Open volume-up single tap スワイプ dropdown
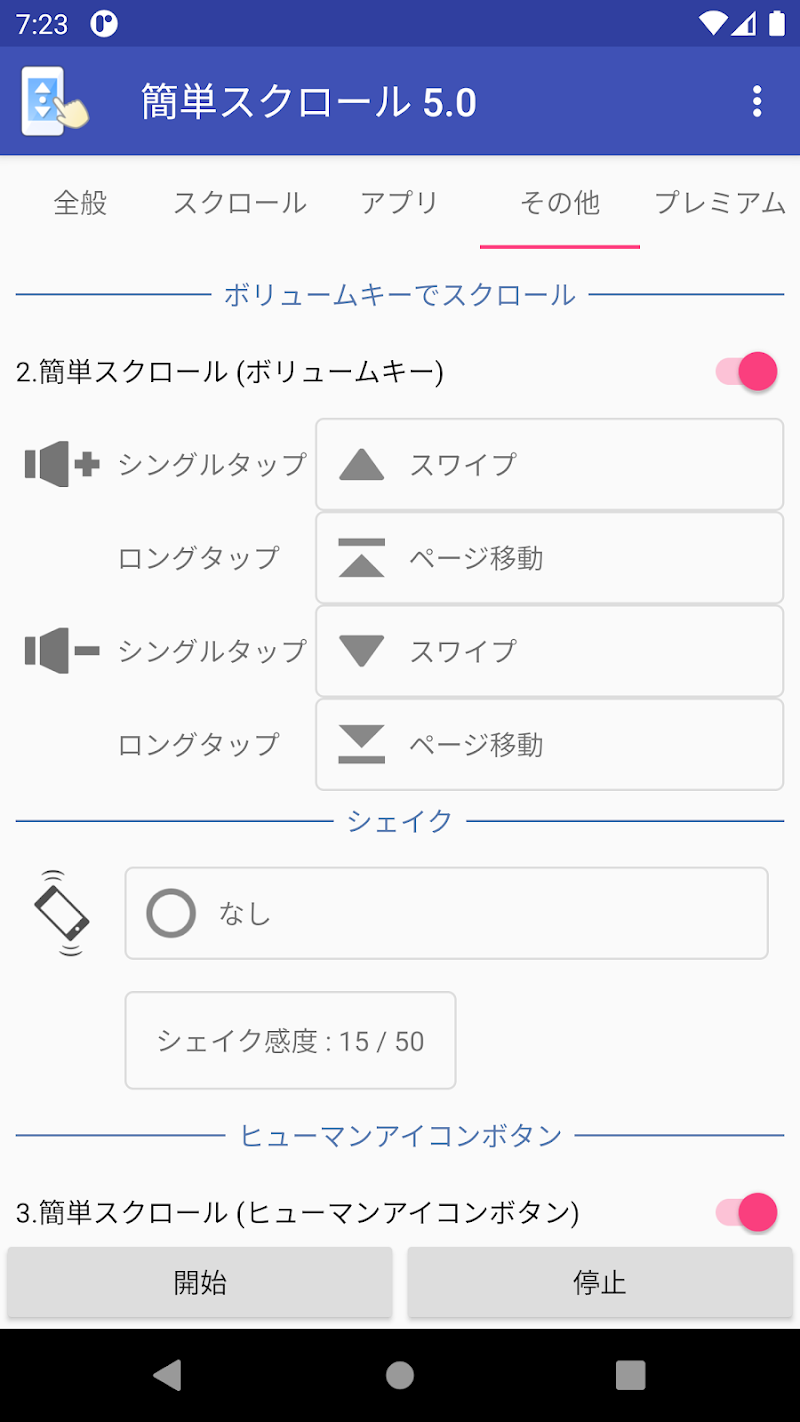800x1422 pixels. click(549, 464)
